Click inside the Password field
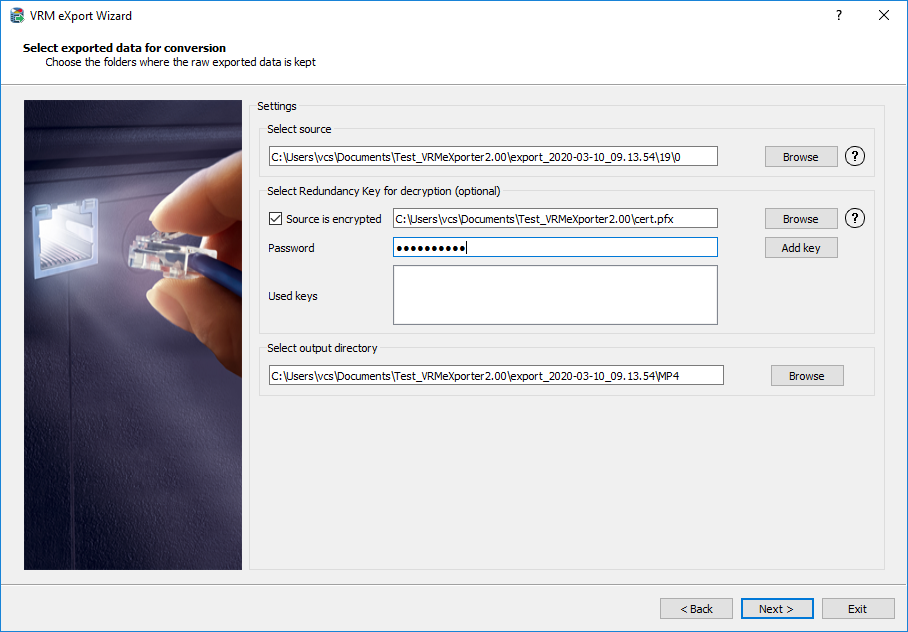 coord(555,248)
